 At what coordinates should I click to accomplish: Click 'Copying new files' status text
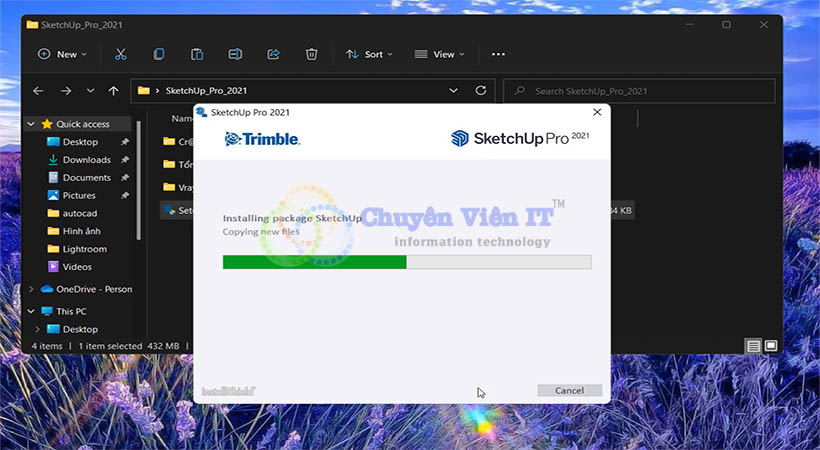tap(261, 232)
